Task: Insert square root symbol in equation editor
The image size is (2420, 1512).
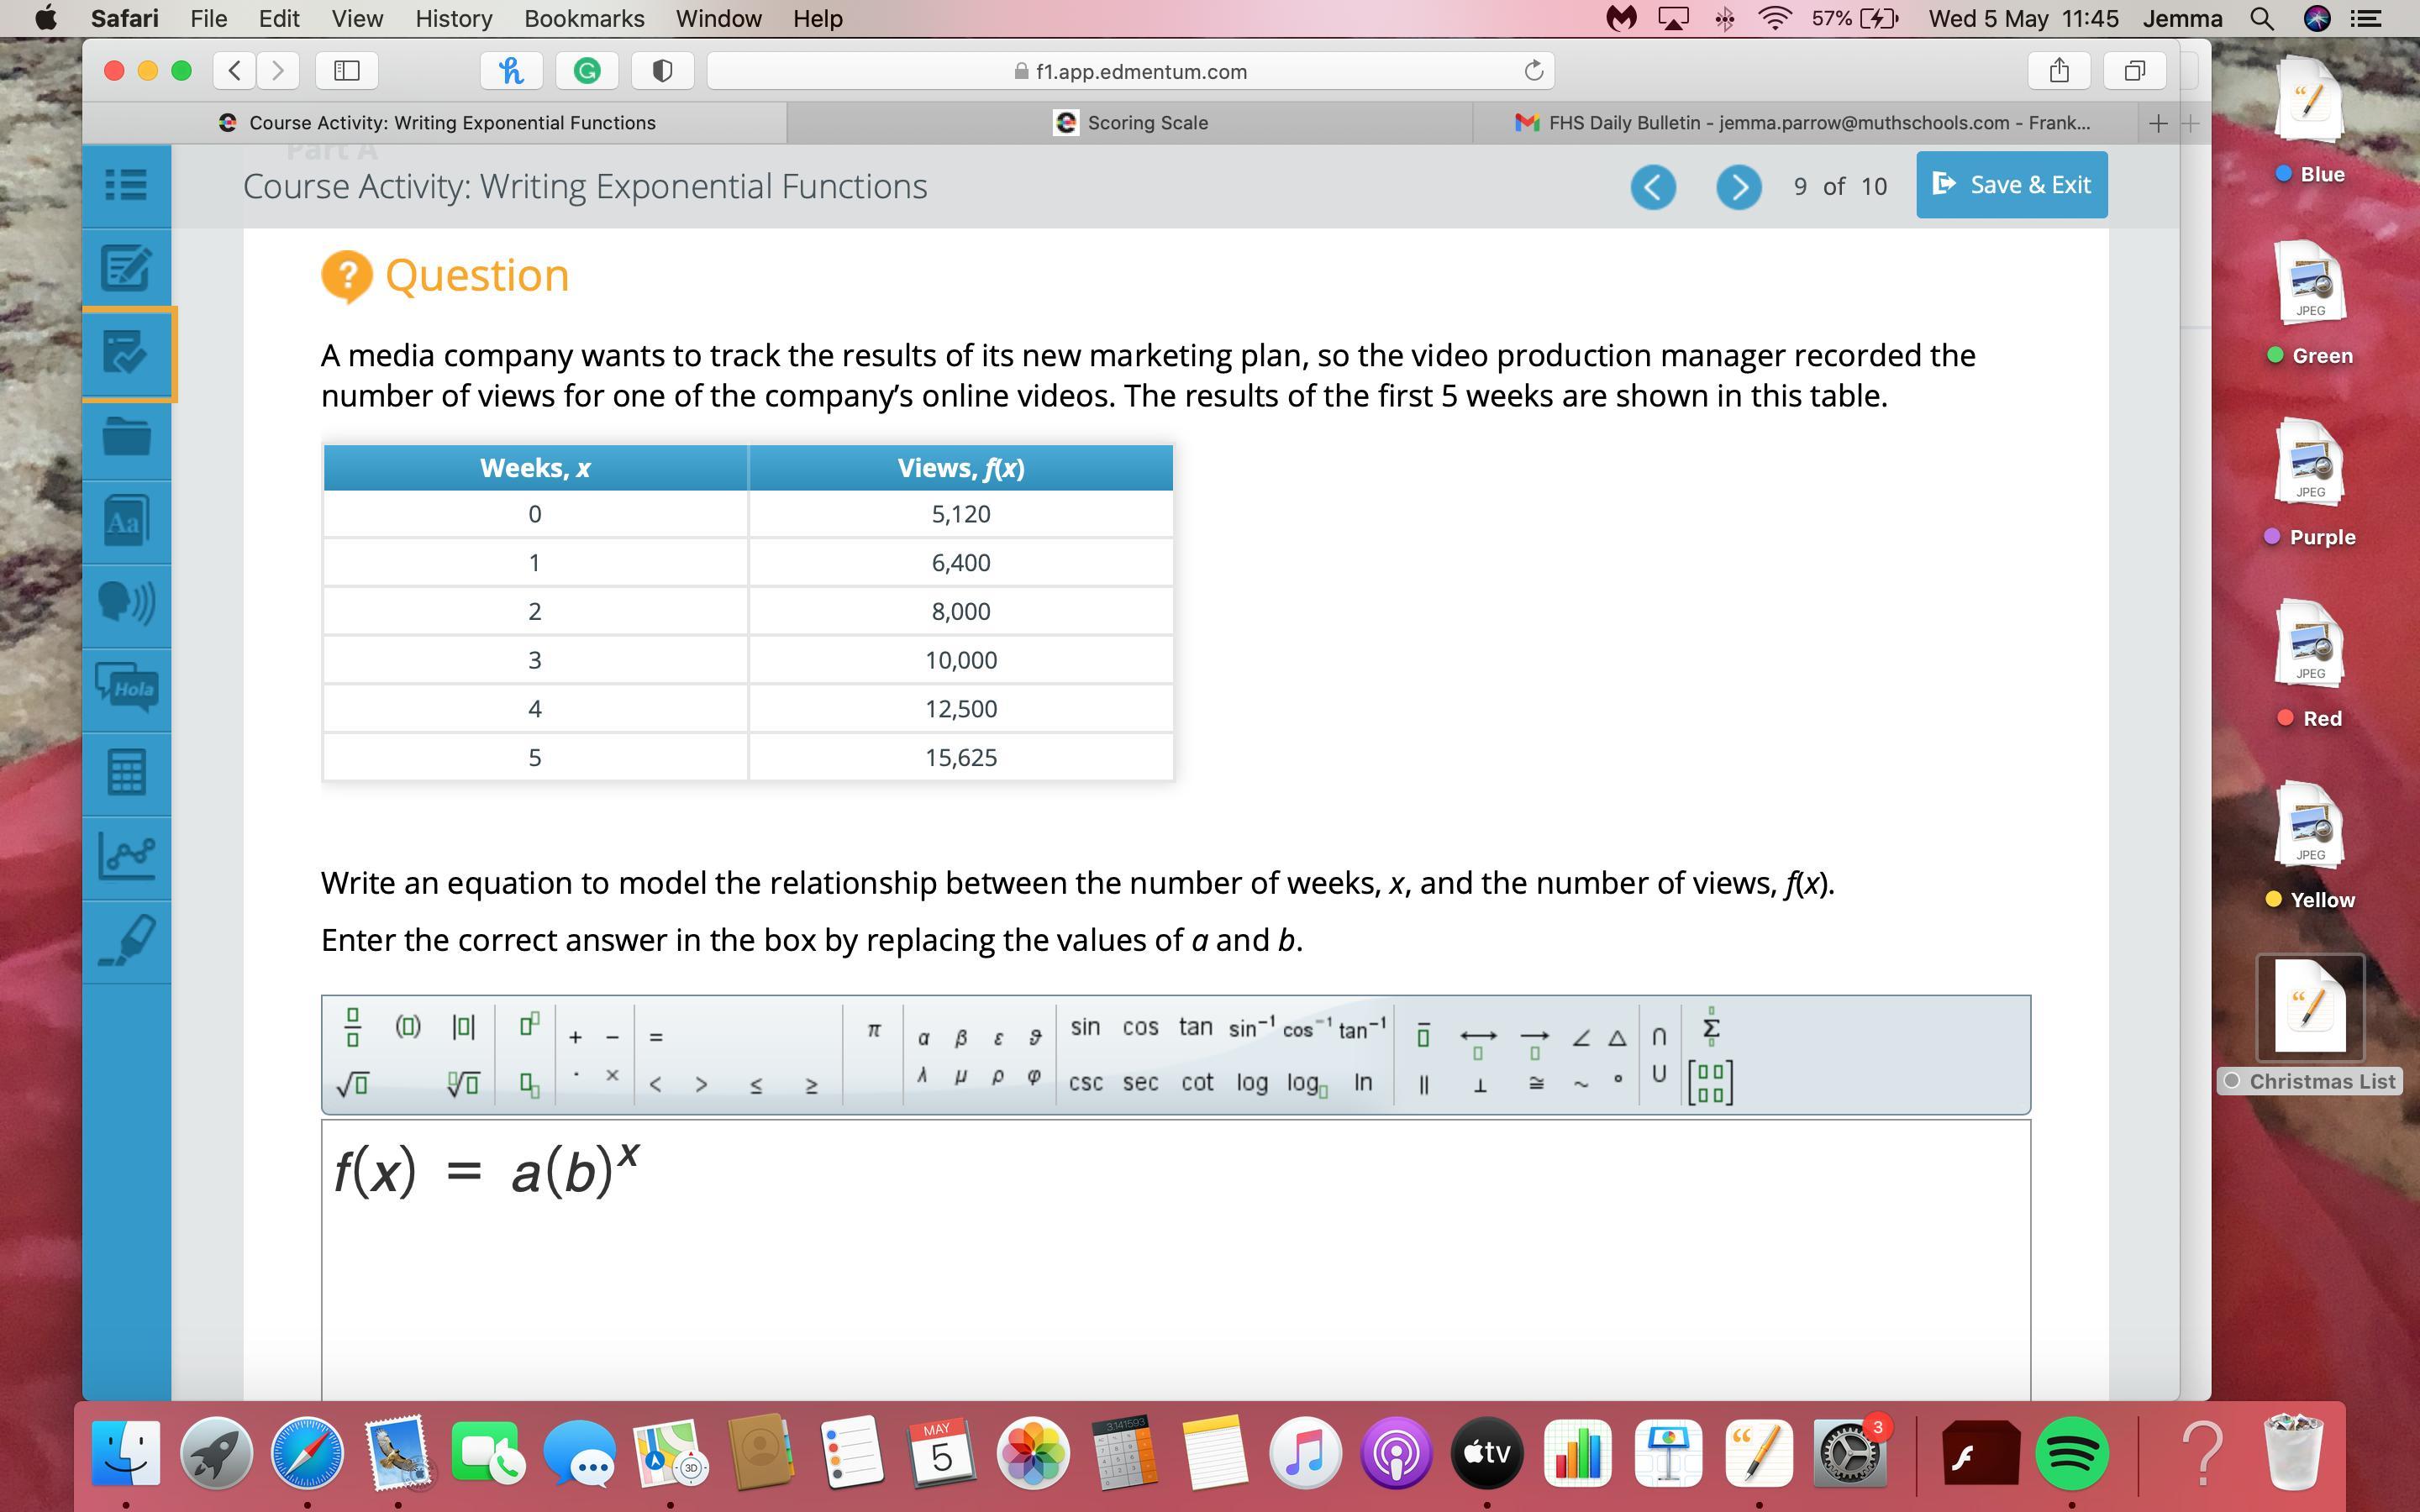Action: coord(352,1084)
